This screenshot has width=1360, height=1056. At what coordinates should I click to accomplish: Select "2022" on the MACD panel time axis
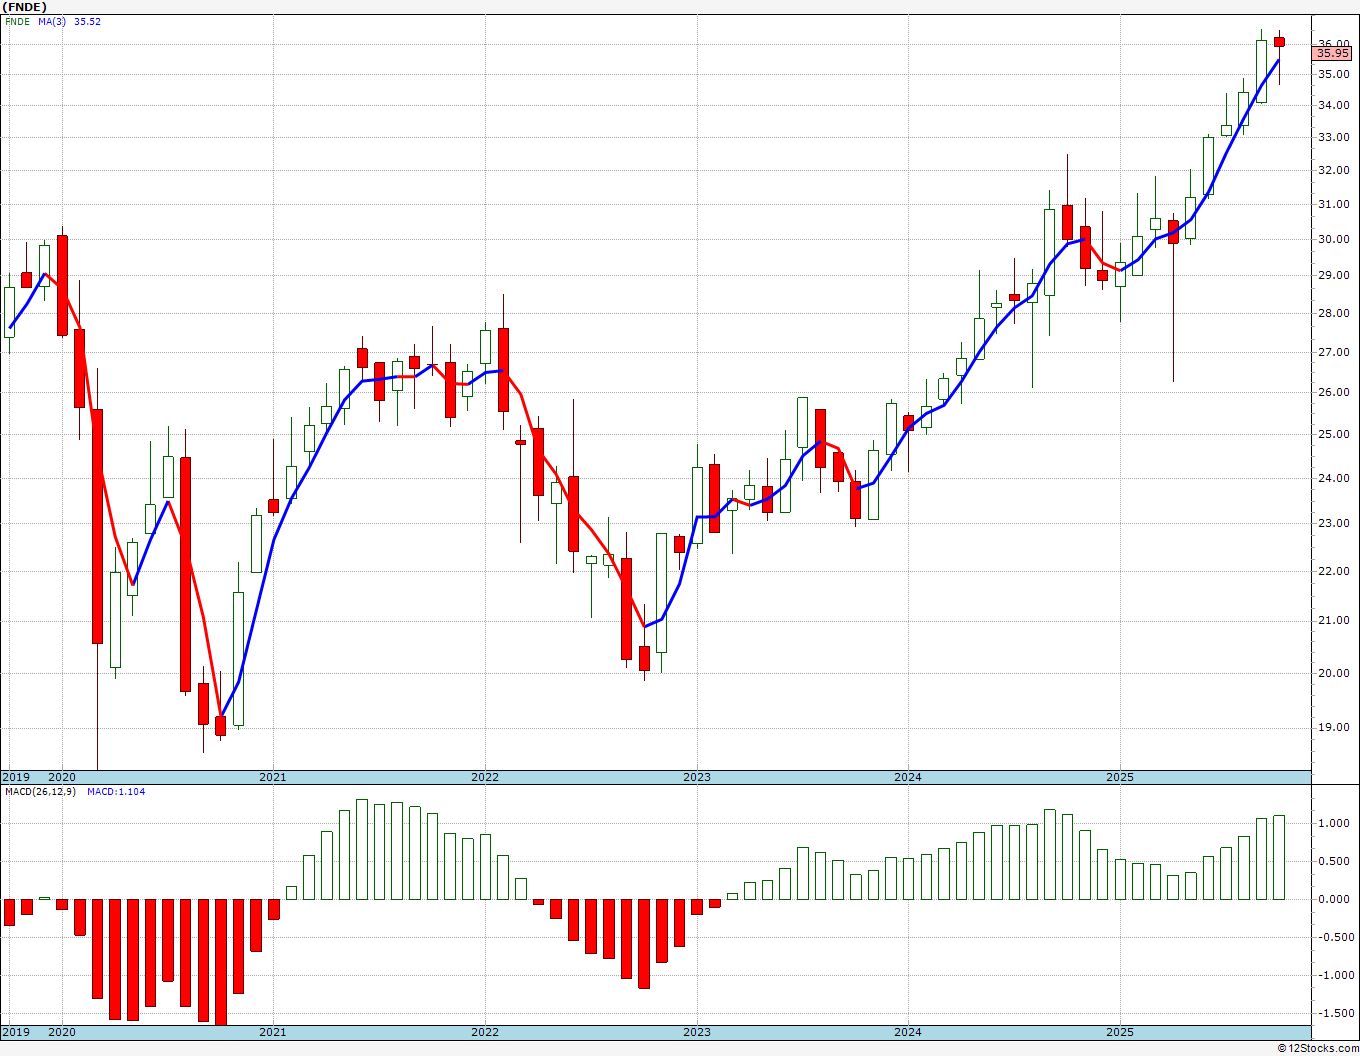click(485, 1032)
